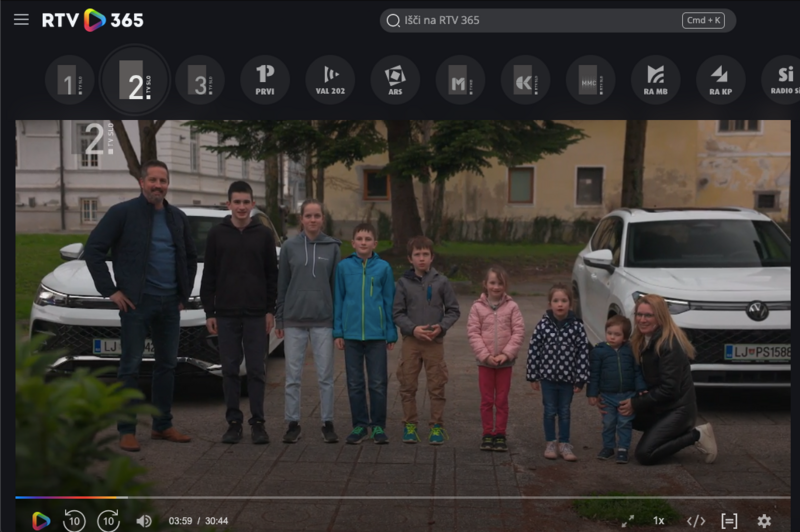This screenshot has width=800, height=532.
Task: Open the Radio Si channel
Action: pos(783,80)
